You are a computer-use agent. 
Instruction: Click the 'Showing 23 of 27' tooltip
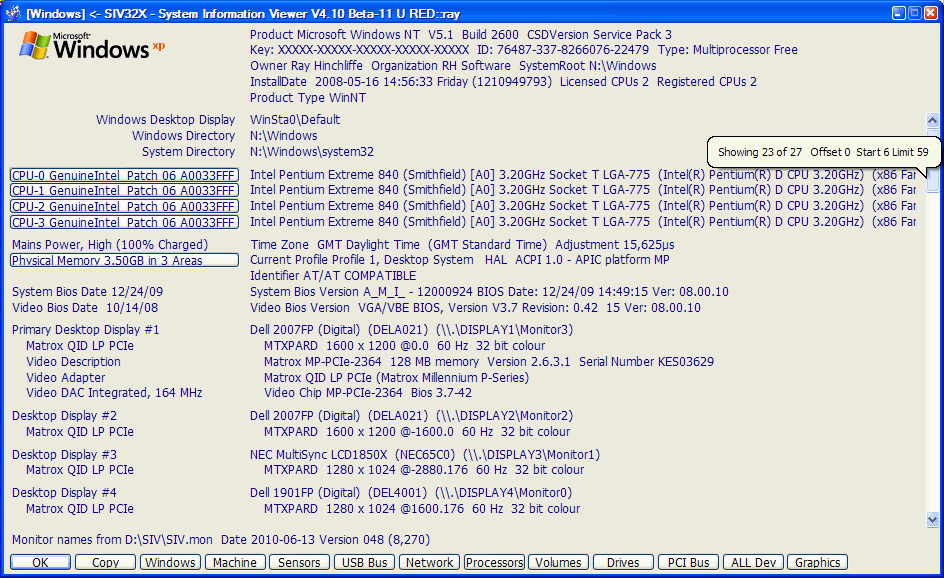pos(823,152)
